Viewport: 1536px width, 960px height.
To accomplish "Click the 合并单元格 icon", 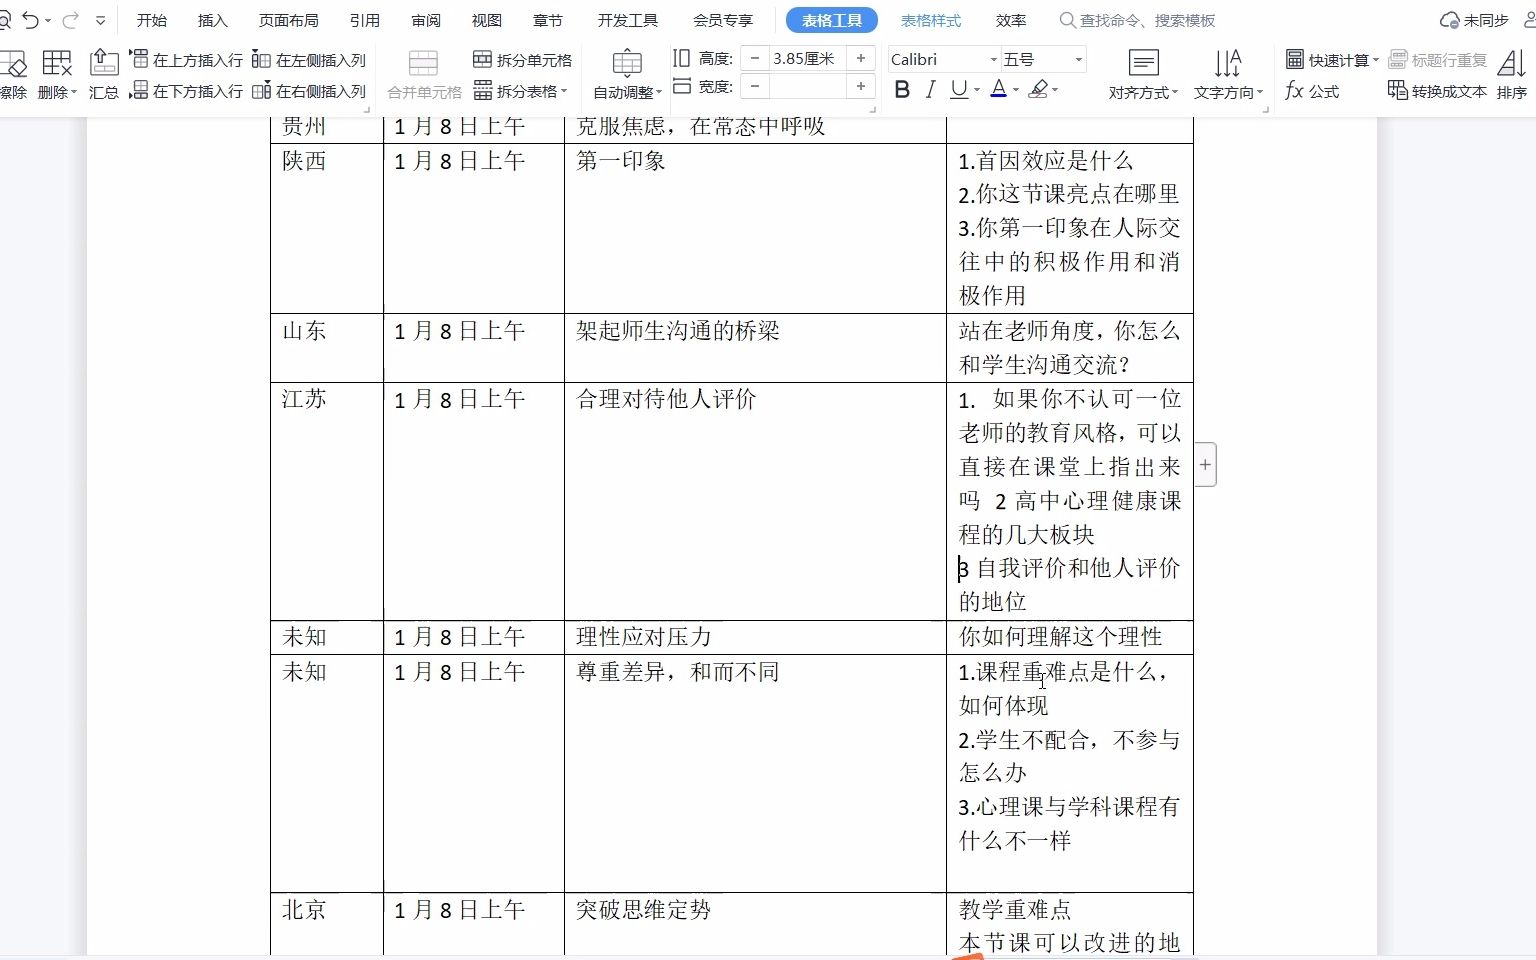I will (x=424, y=75).
